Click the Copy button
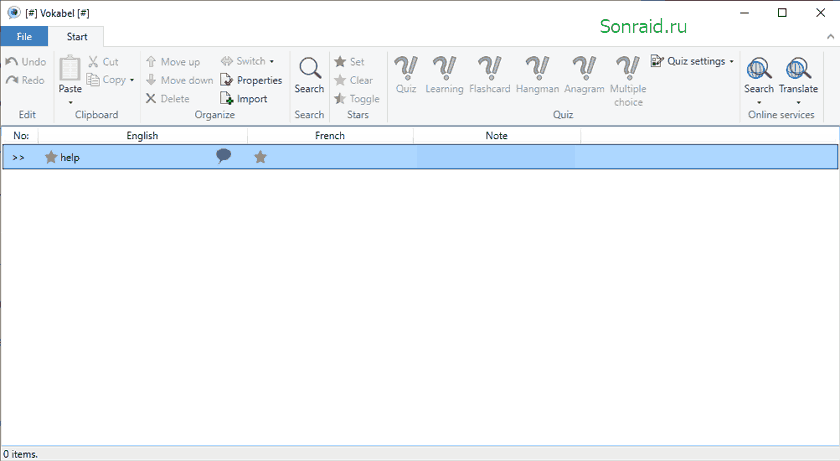Viewport: 840px width, 461px height. point(107,80)
